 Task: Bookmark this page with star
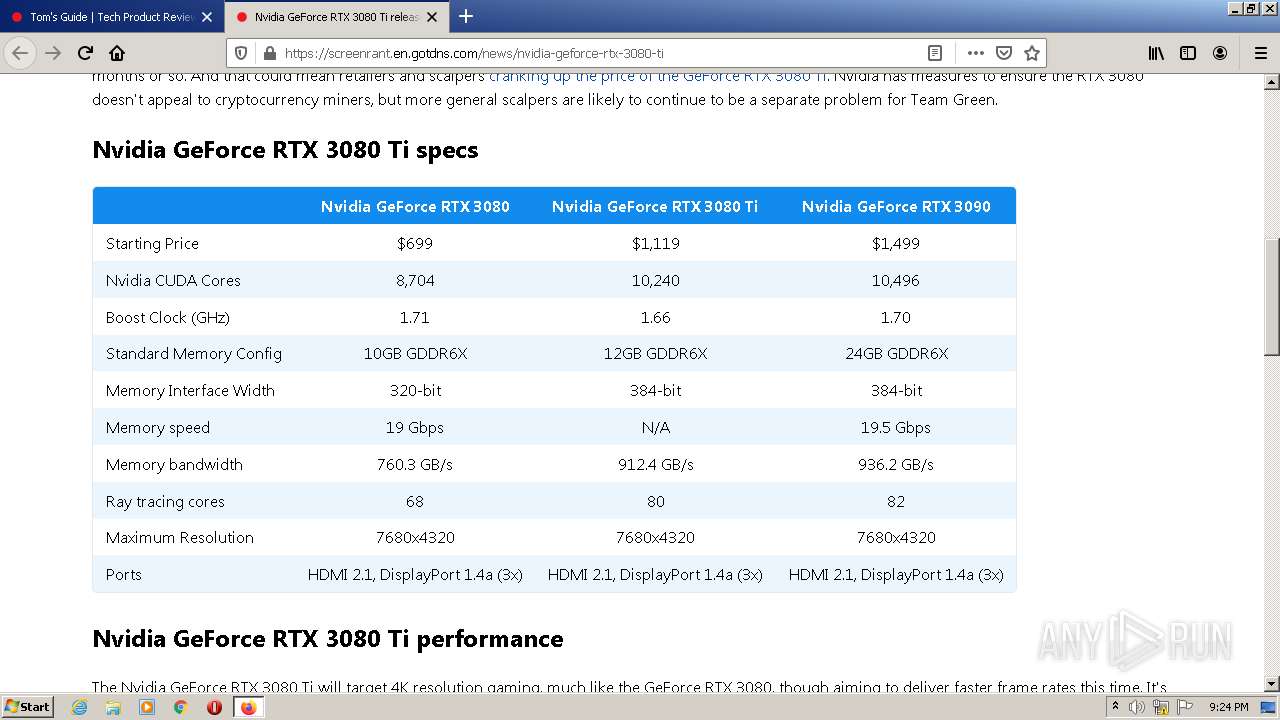pos(1032,53)
